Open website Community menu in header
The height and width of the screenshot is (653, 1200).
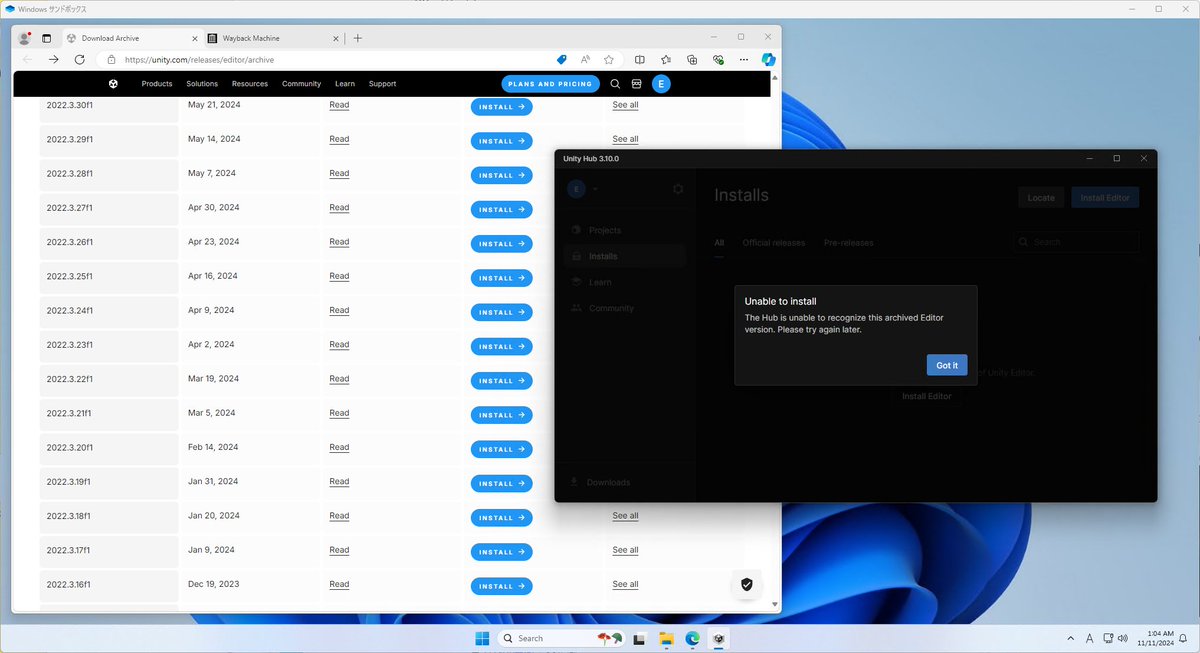[x=301, y=84]
